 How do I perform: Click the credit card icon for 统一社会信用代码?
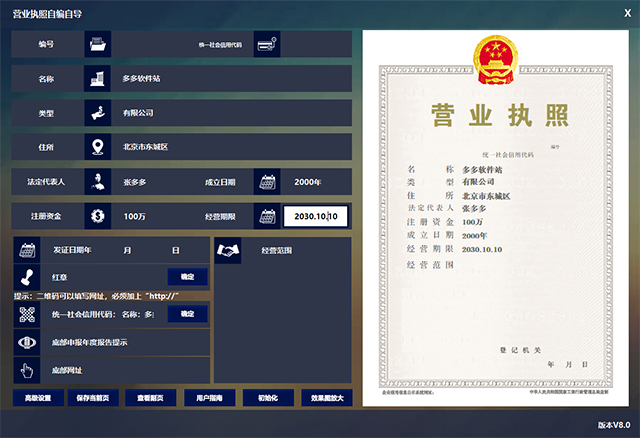click(x=267, y=44)
